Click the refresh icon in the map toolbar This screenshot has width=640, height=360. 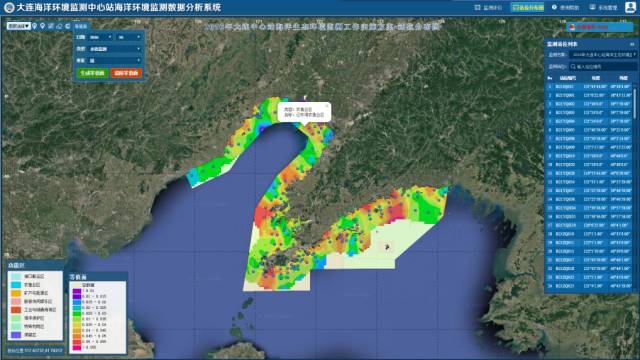pos(68,26)
